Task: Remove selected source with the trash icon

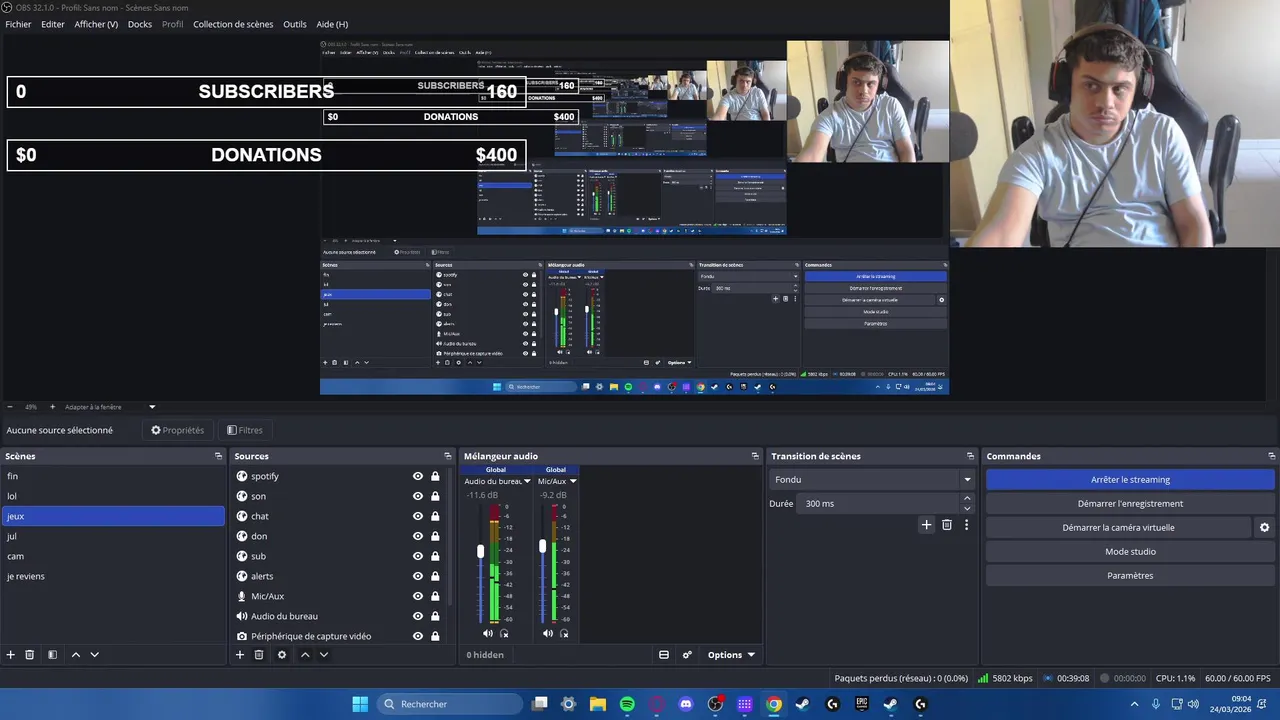Action: (x=259, y=655)
